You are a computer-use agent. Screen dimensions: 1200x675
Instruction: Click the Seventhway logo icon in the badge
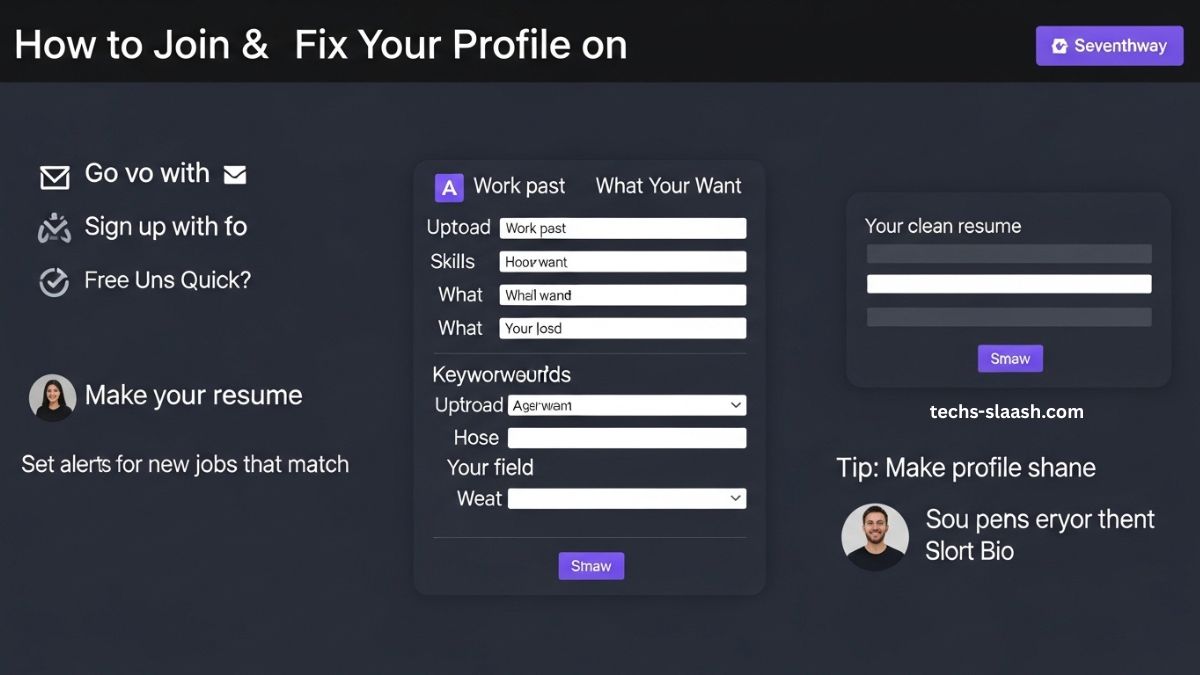1059,45
